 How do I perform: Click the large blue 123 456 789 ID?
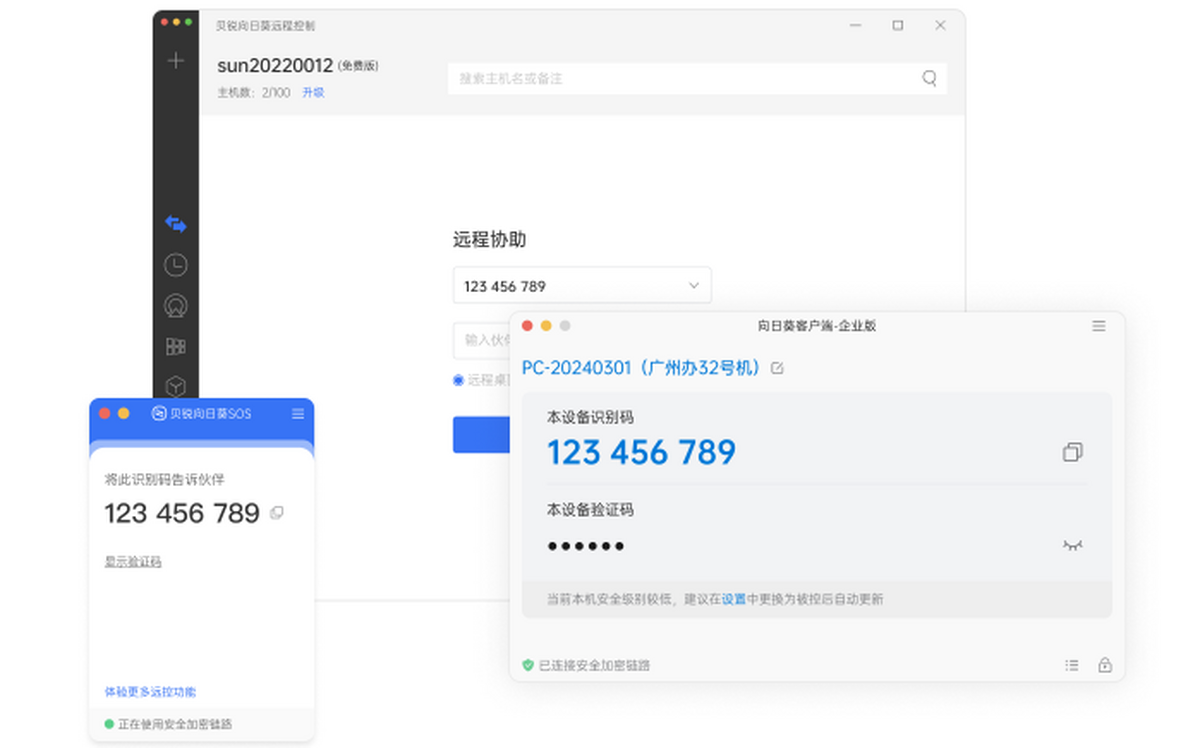(641, 453)
